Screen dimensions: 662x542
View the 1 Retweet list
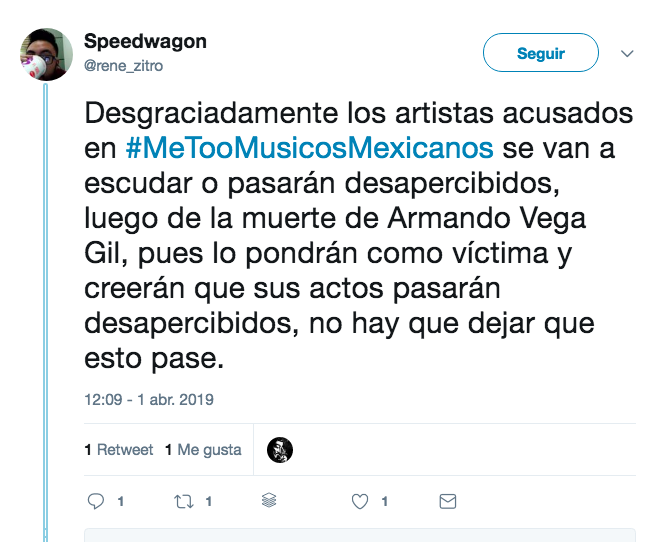tap(119, 450)
